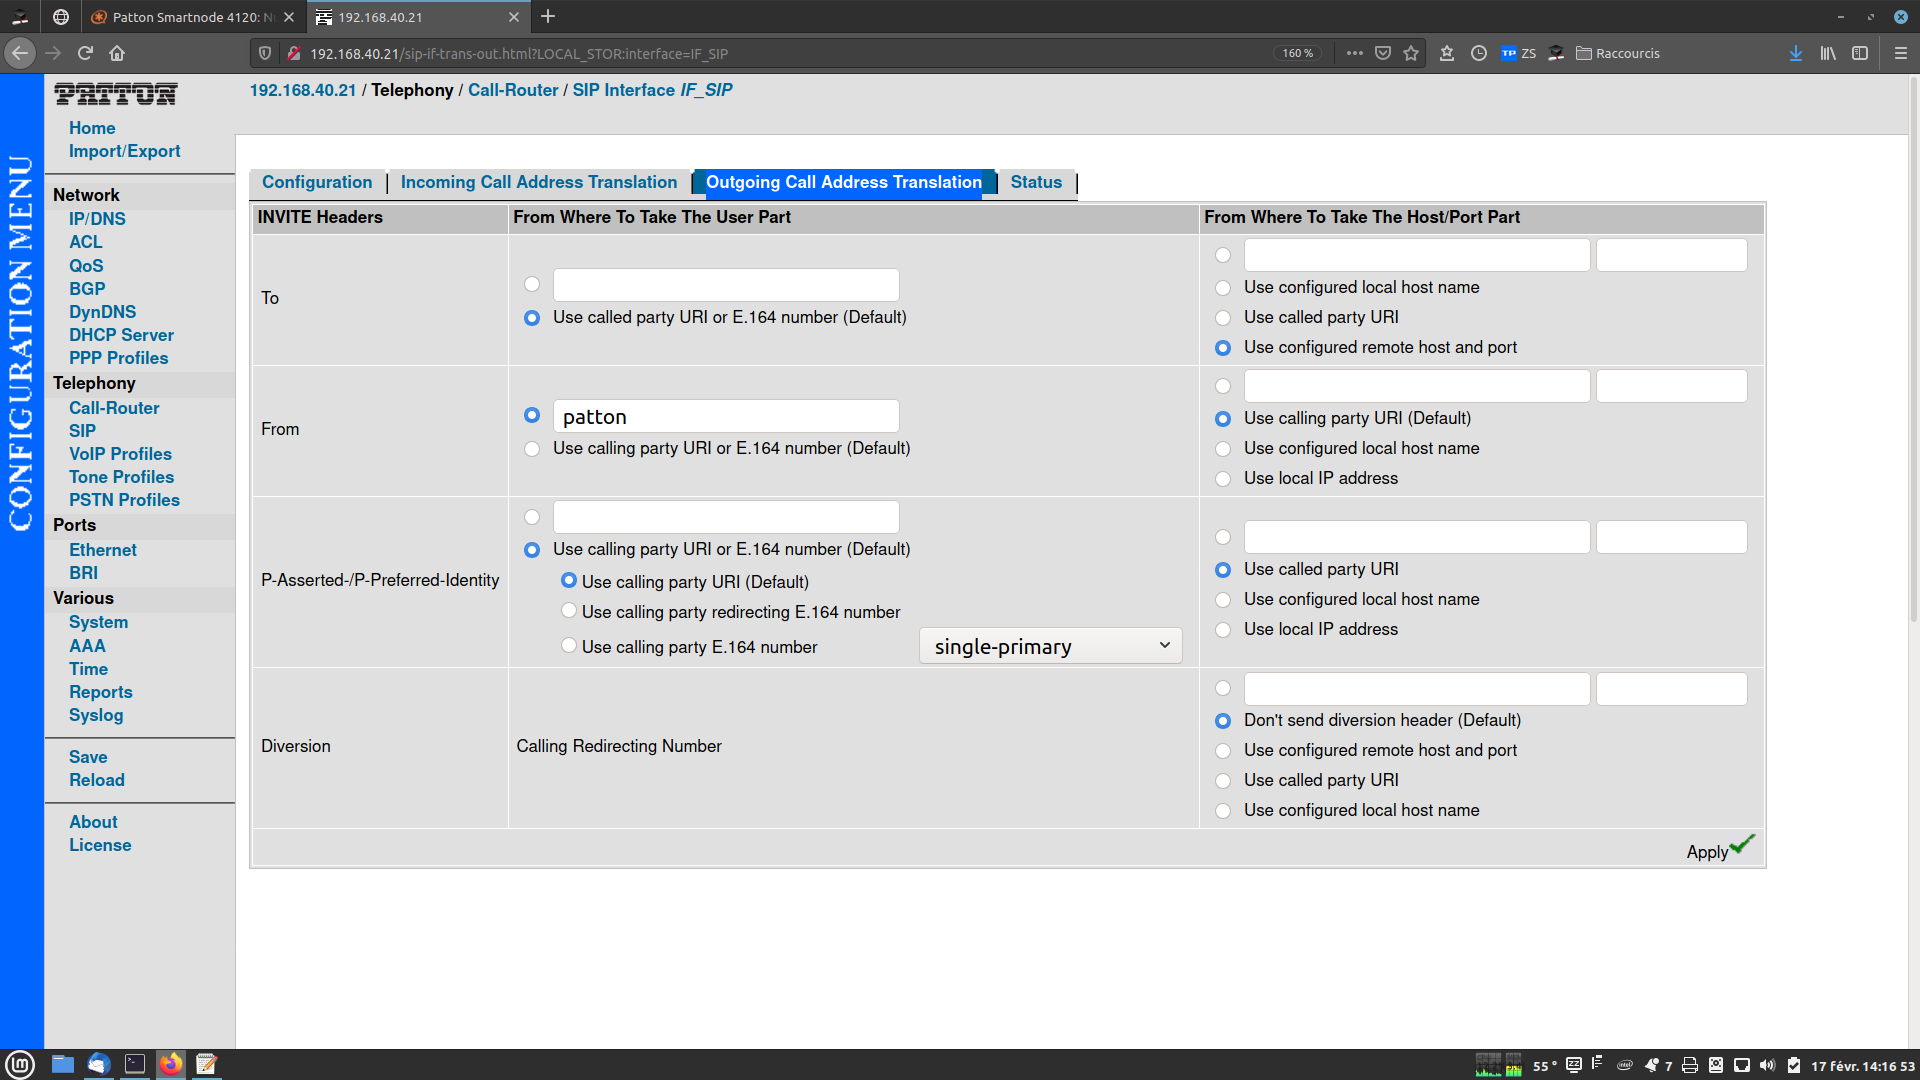Click the 192.168.40.21 breadcrumb link
The image size is (1920, 1080).
click(x=303, y=90)
